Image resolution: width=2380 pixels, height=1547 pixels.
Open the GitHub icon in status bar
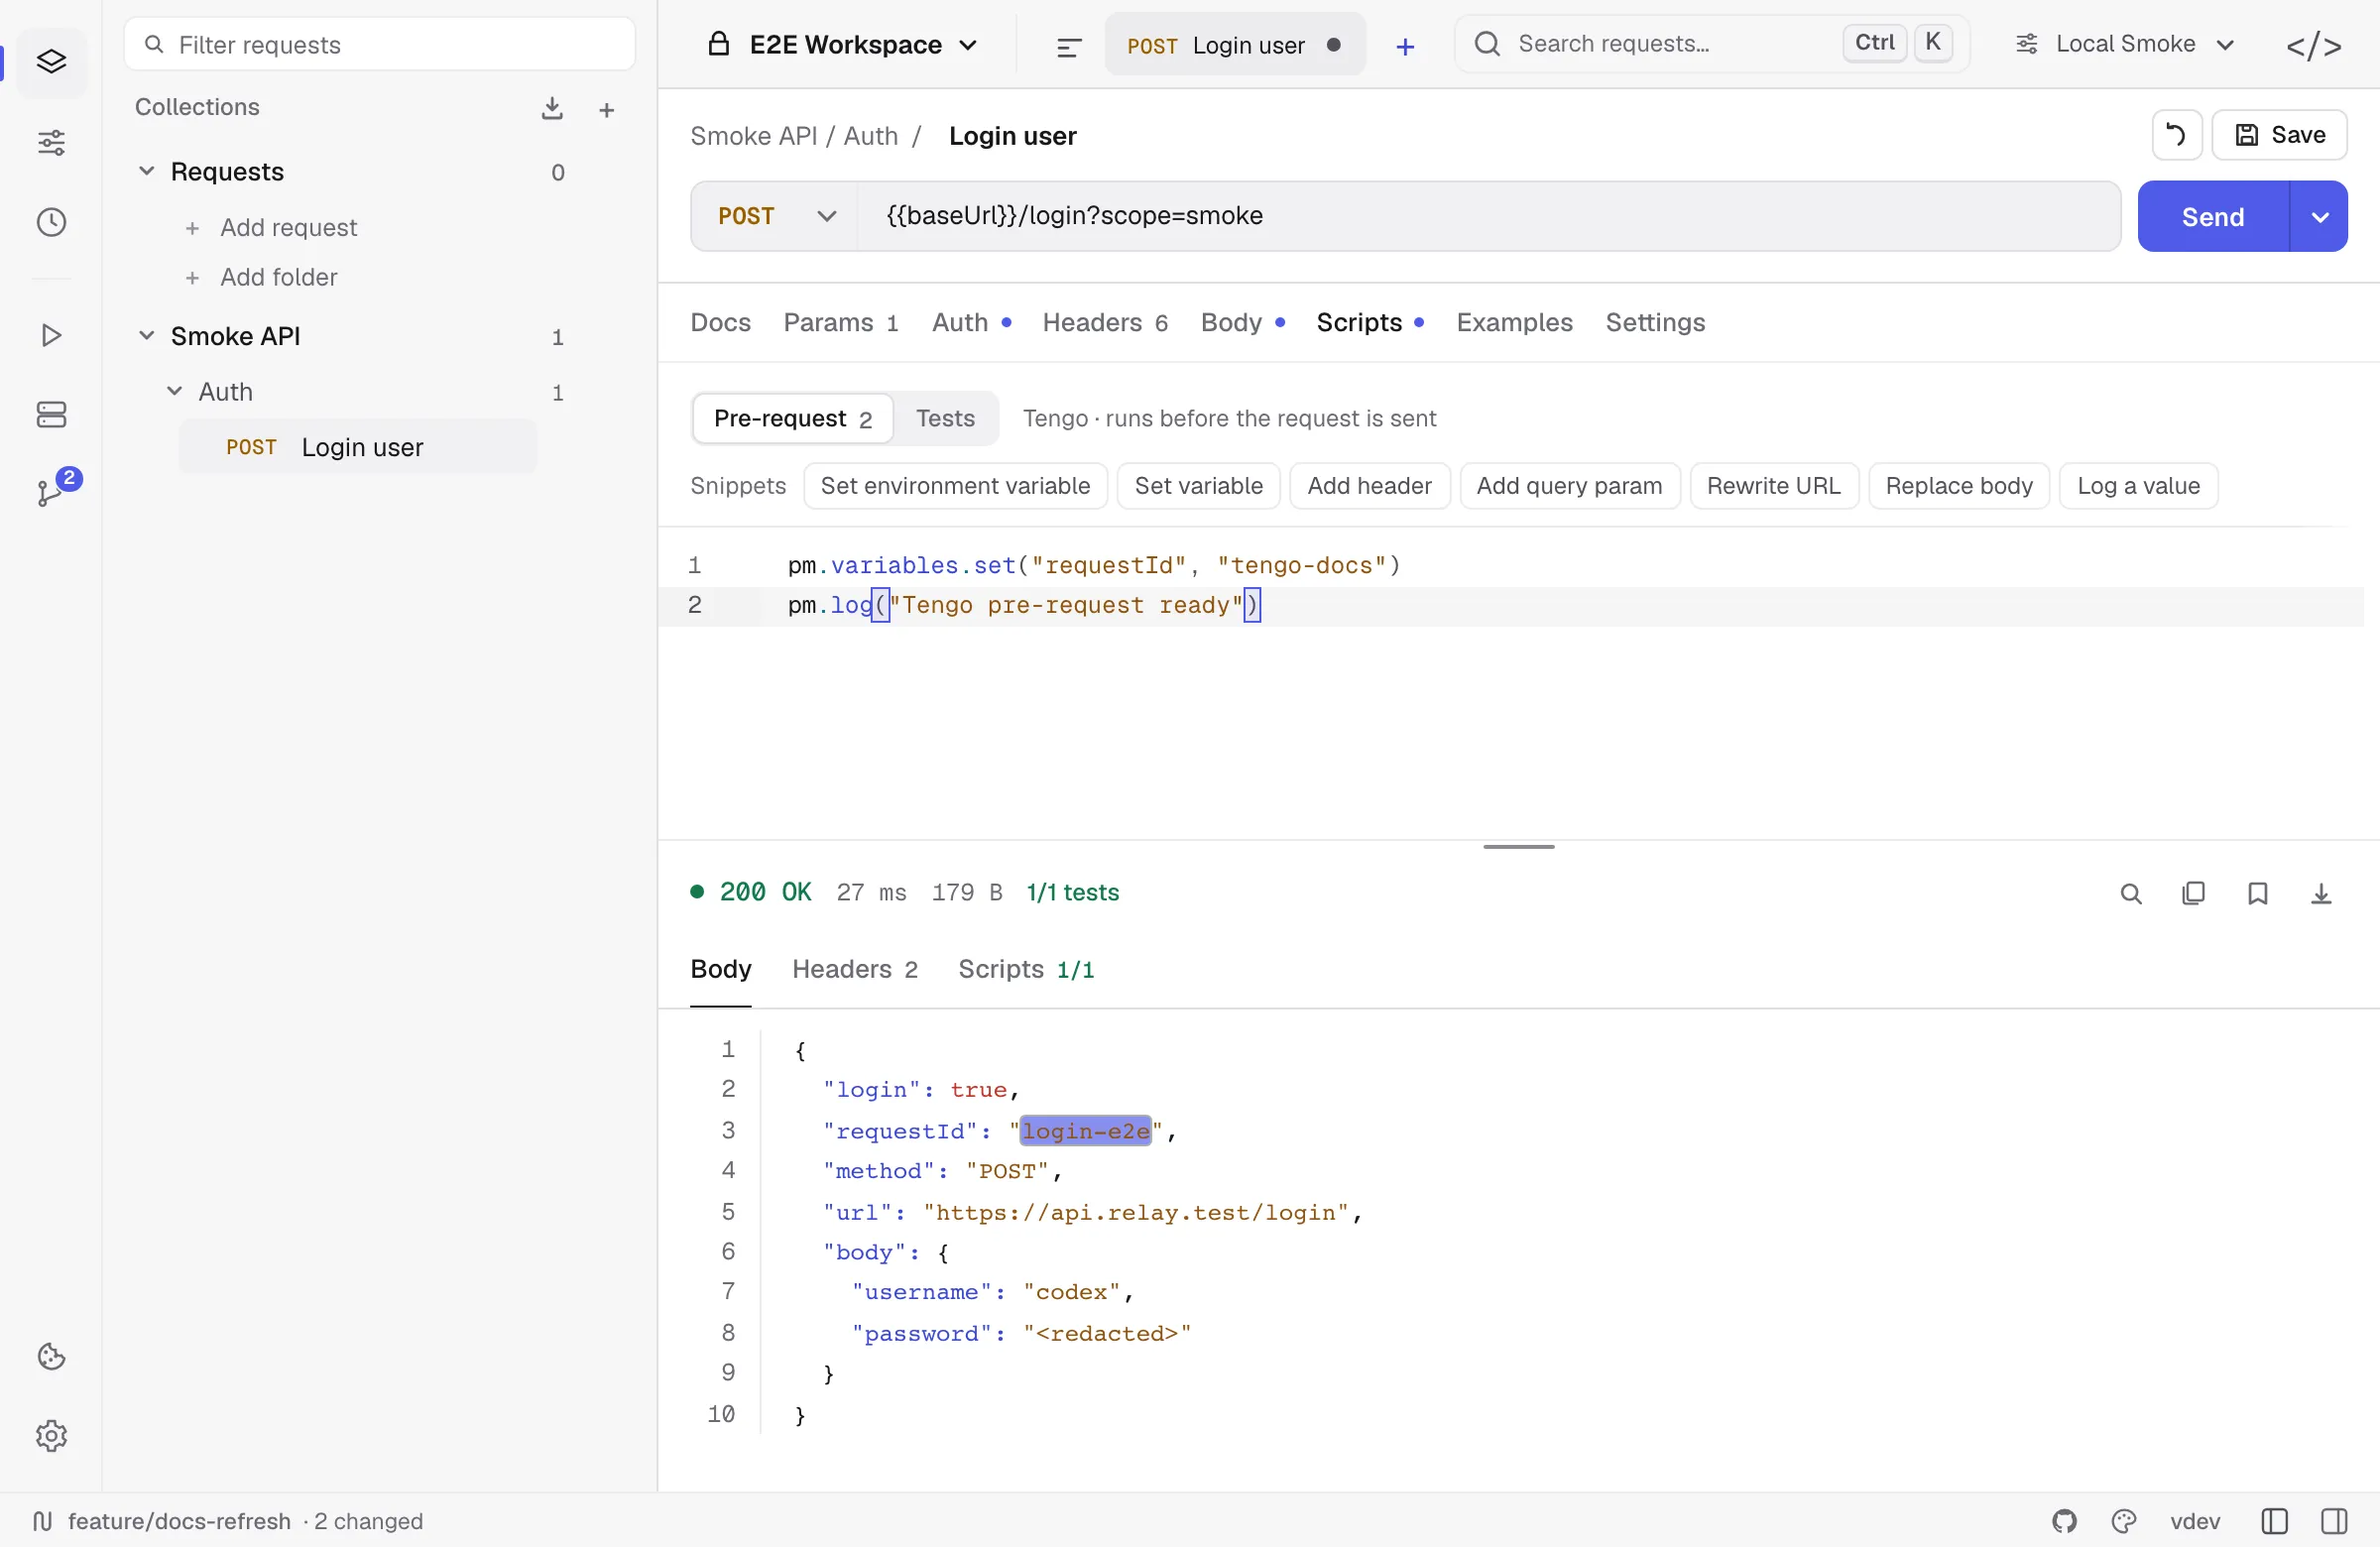[2064, 1521]
